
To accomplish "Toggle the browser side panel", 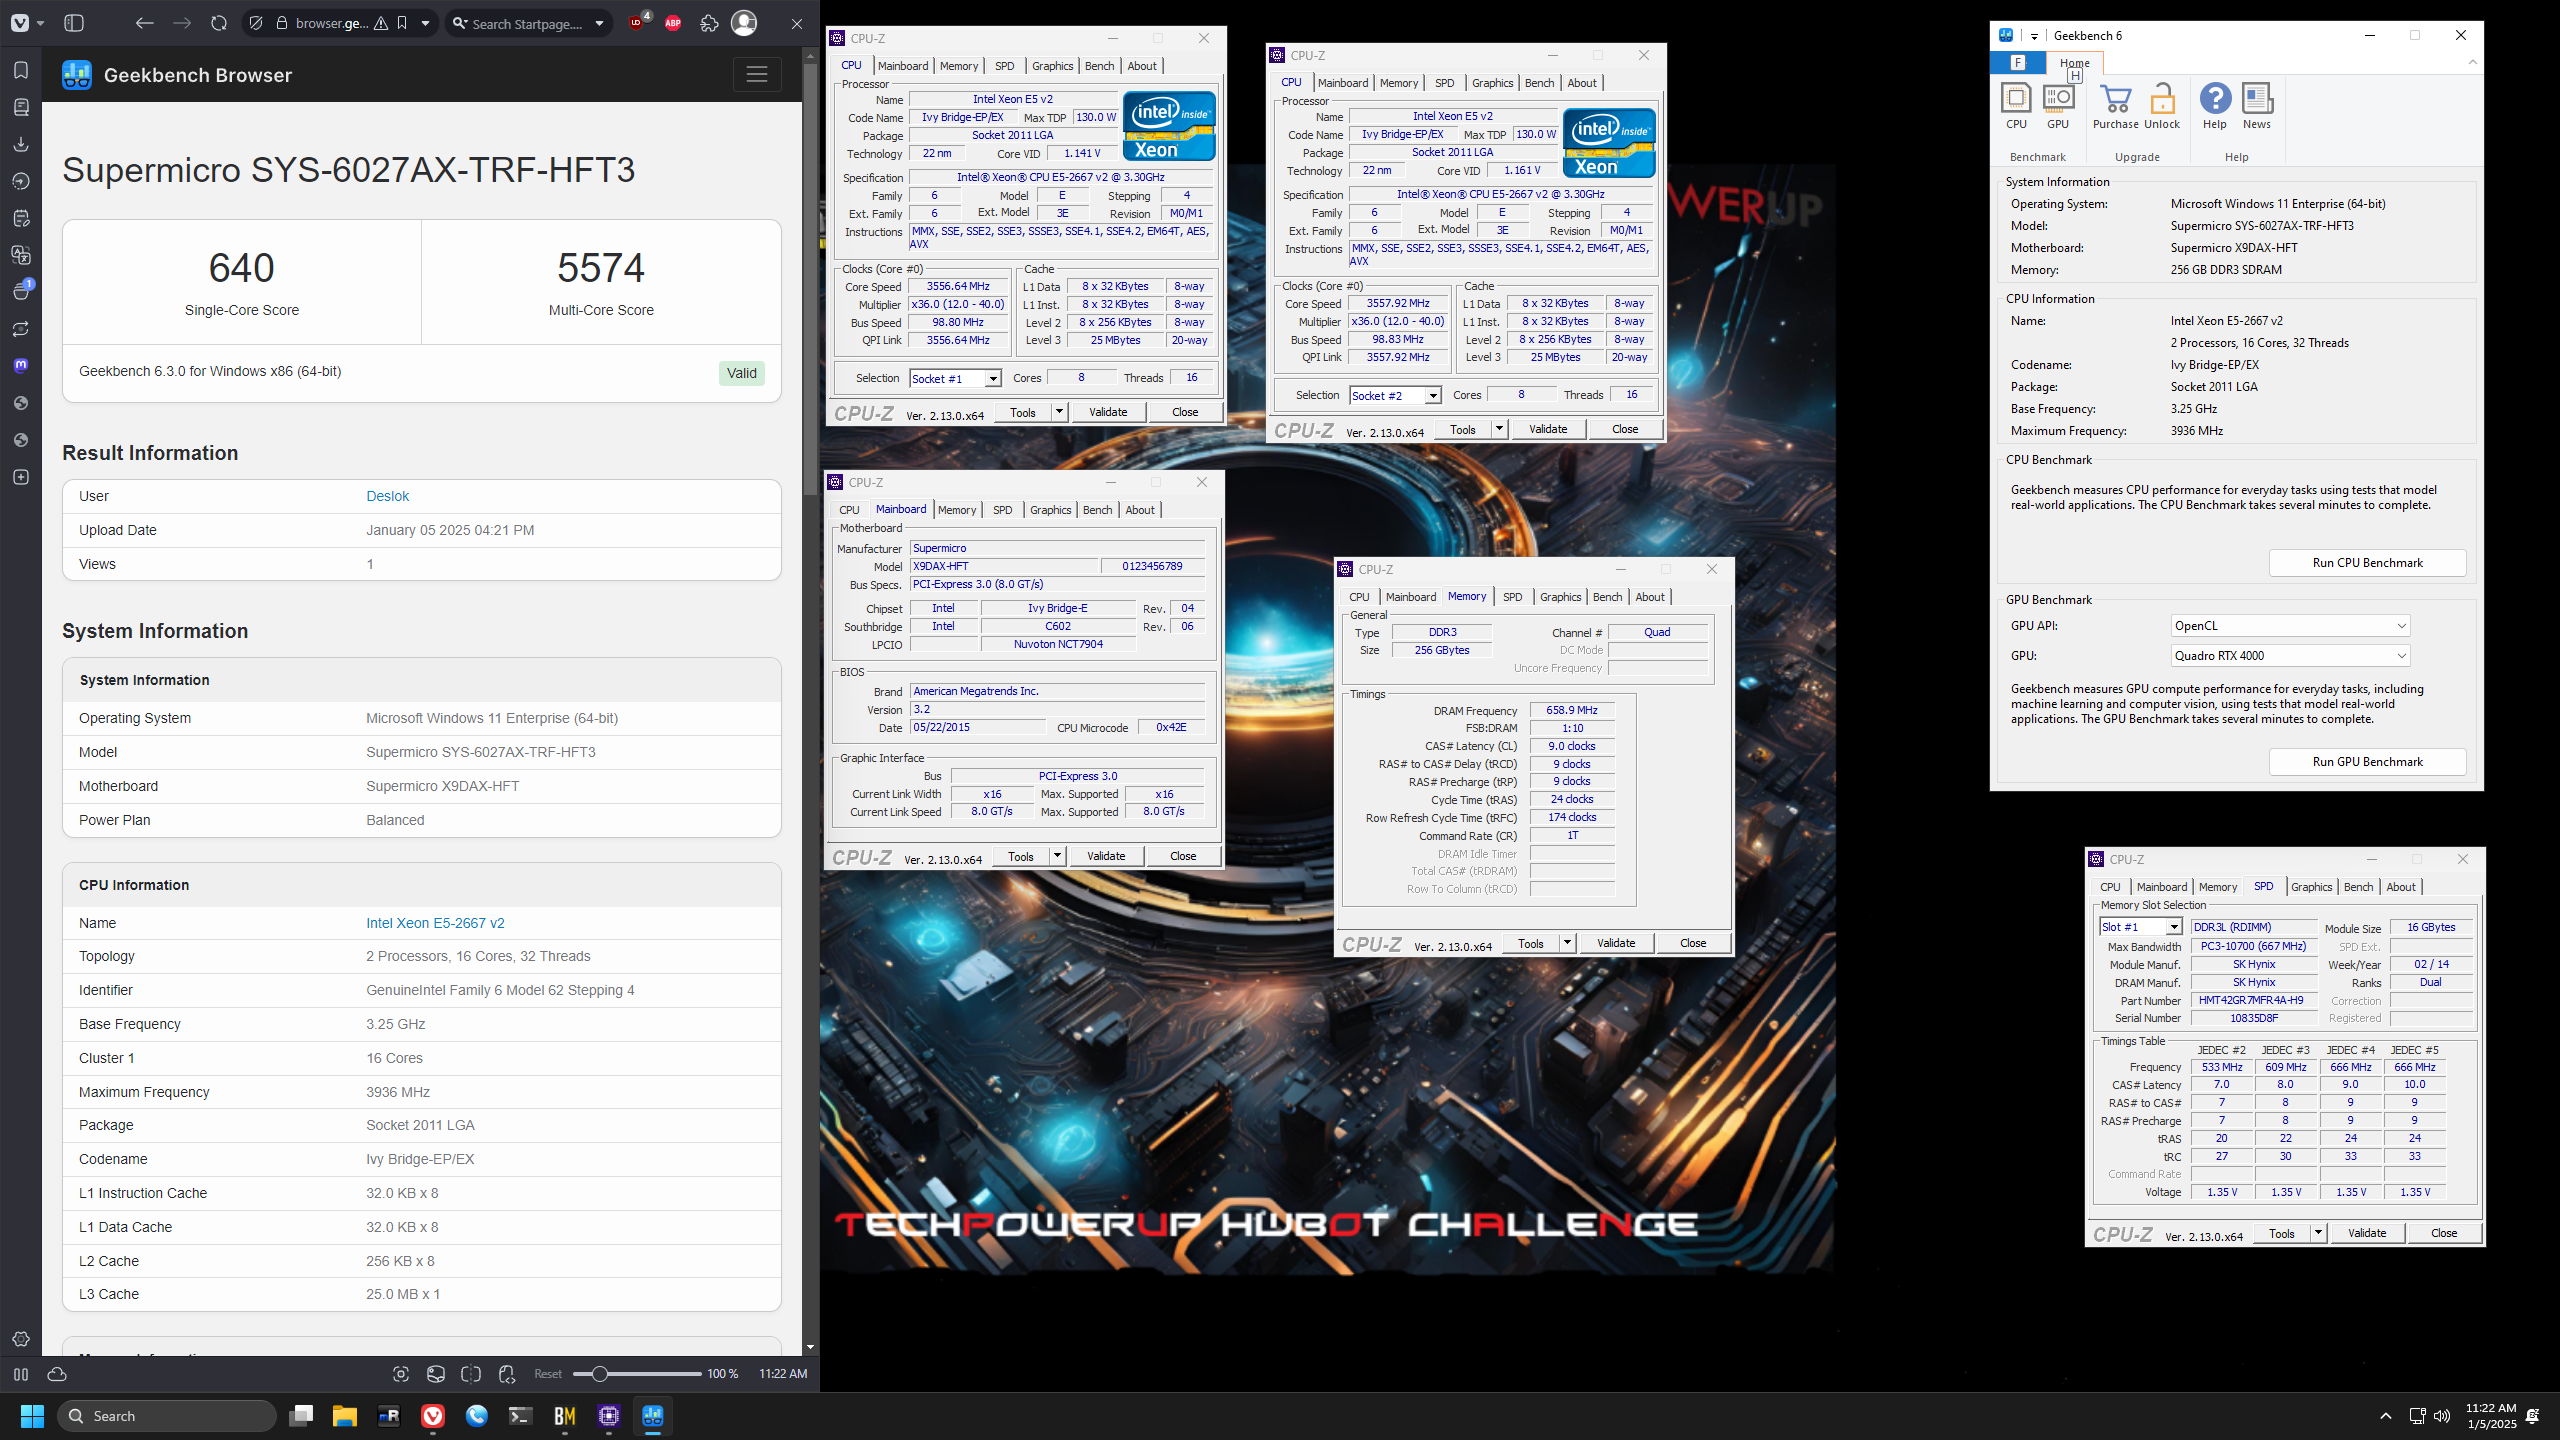I will (x=74, y=23).
